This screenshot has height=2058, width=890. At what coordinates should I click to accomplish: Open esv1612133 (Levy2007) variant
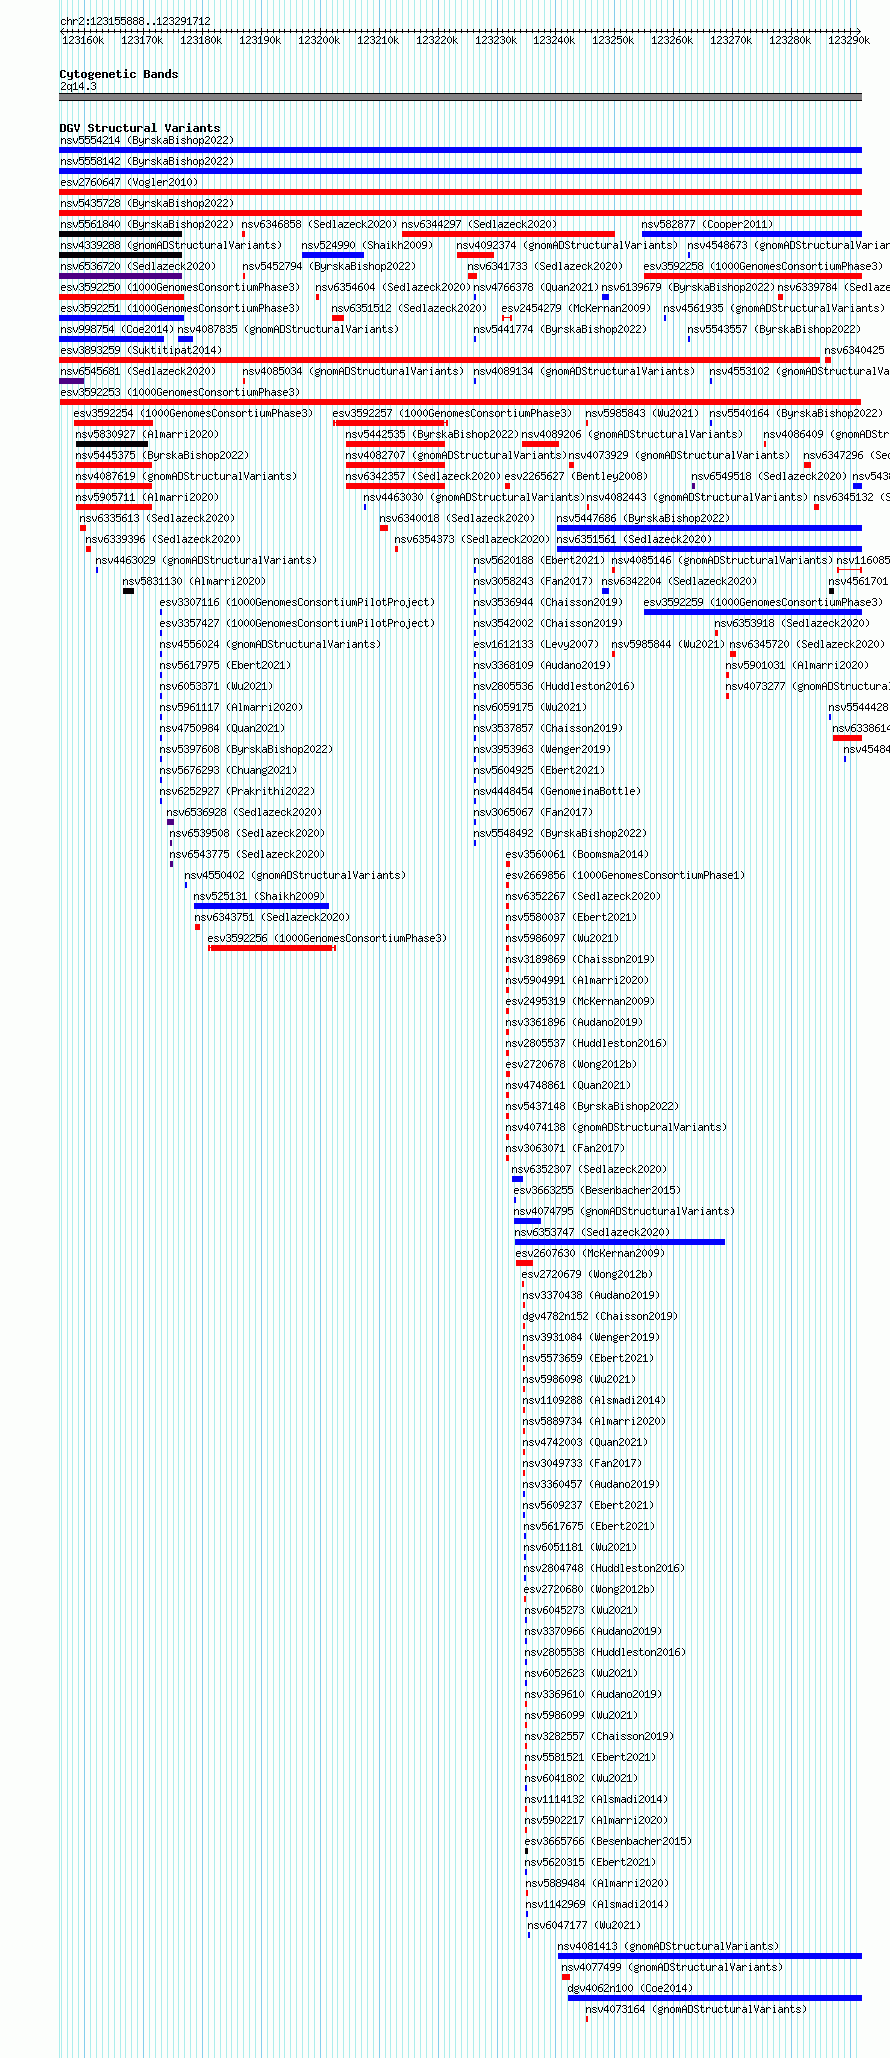pyautogui.click(x=535, y=645)
